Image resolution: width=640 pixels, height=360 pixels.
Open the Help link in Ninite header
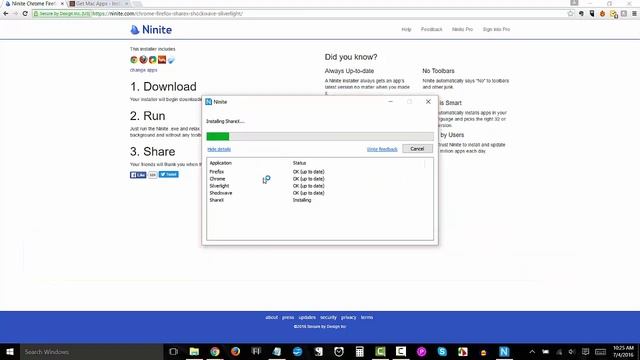tap(406, 29)
